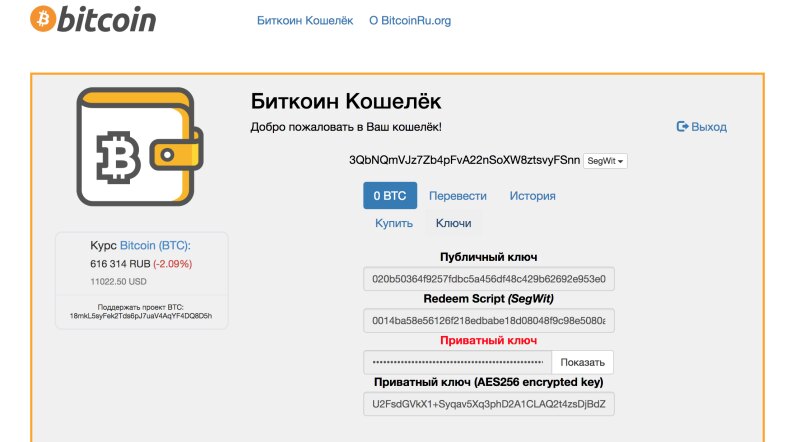This screenshot has width=800, height=442.
Task: Select the Ключи tab
Action: (454, 223)
